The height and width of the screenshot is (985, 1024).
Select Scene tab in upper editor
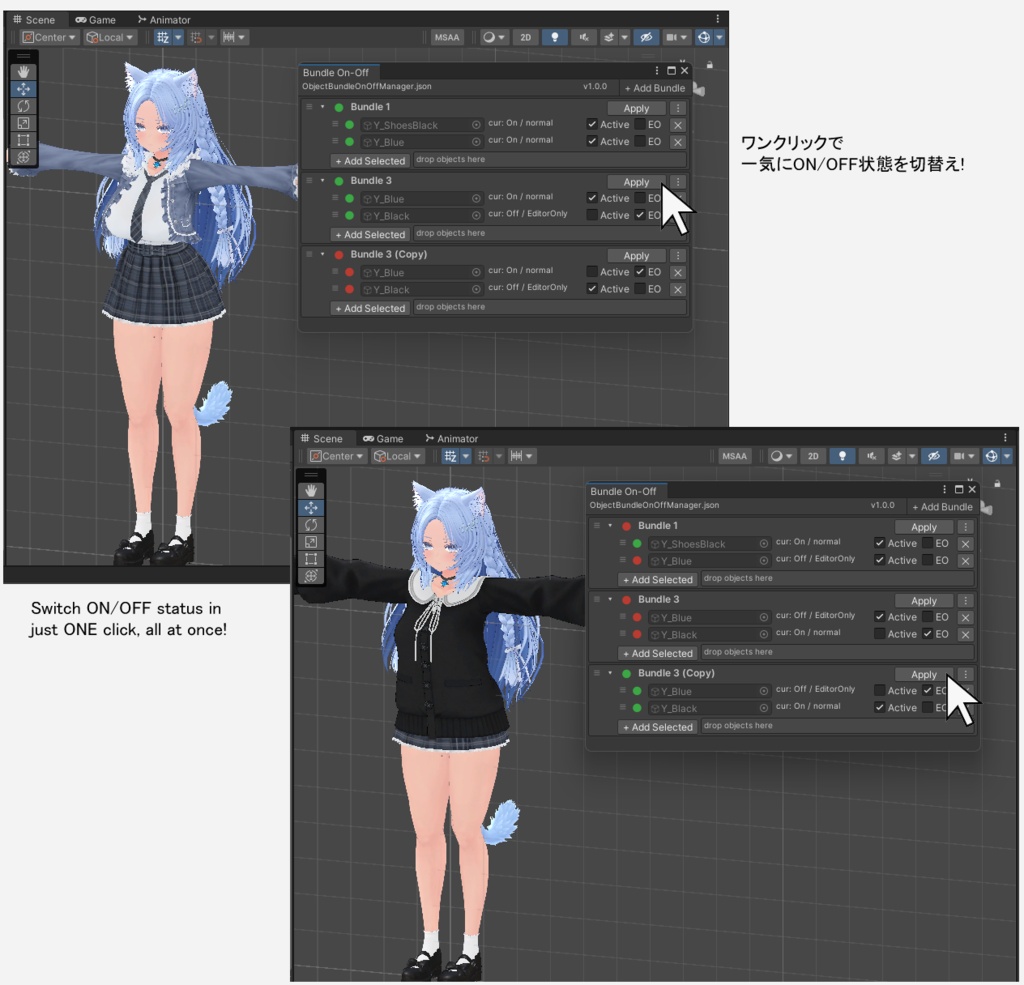[x=34, y=20]
